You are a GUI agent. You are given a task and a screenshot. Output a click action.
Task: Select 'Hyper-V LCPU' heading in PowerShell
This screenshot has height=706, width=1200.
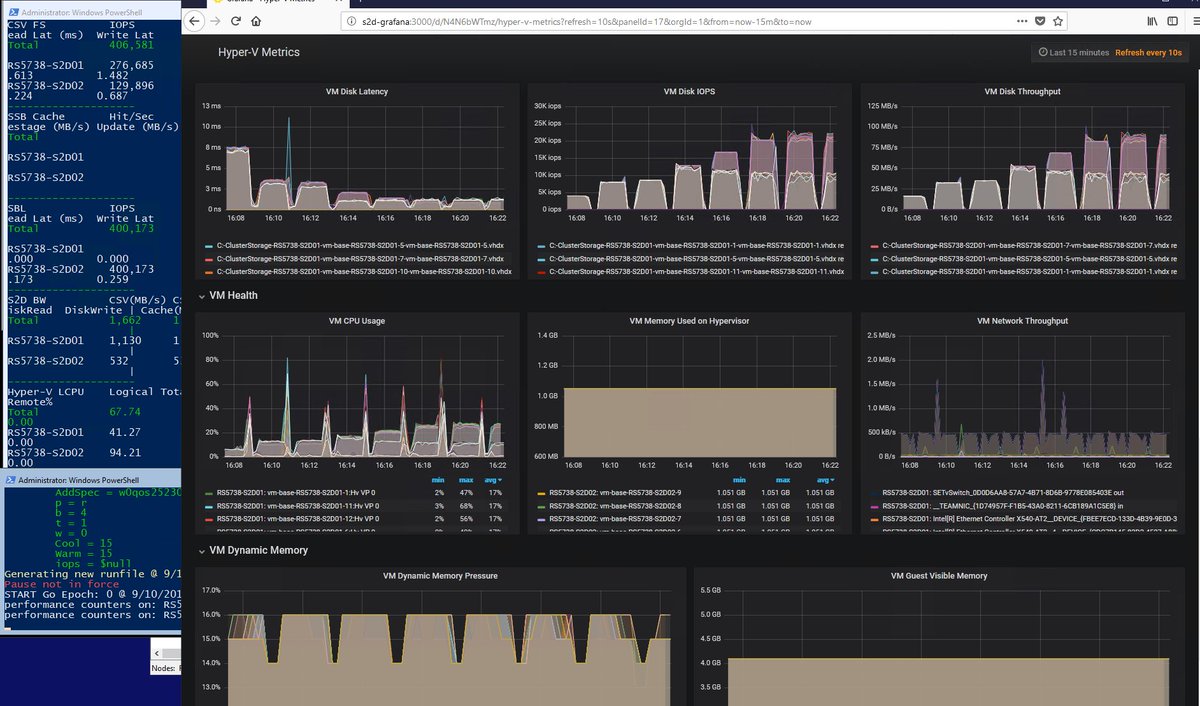(47, 392)
